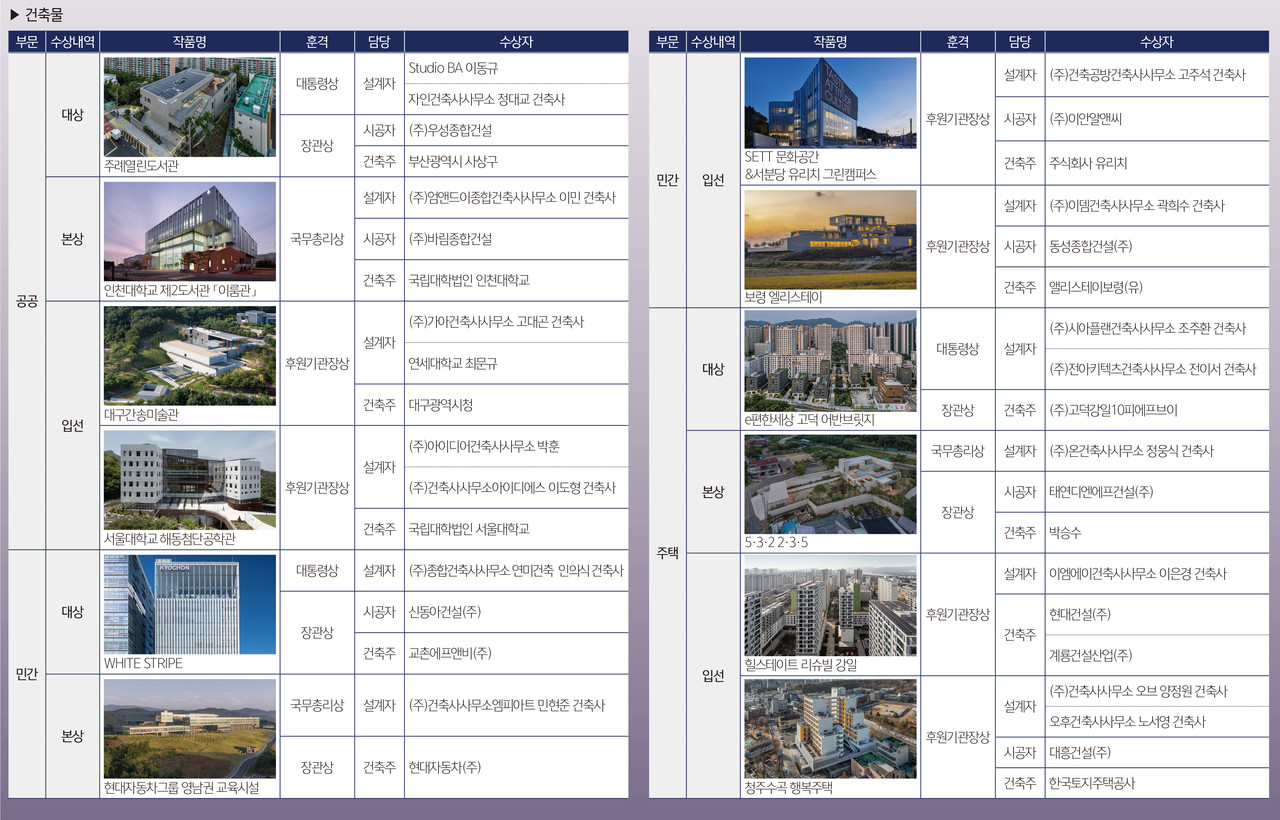Select the Studio BA 이동규 winner entry
Screen dimensions: 1280x820
pyautogui.click(x=453, y=69)
